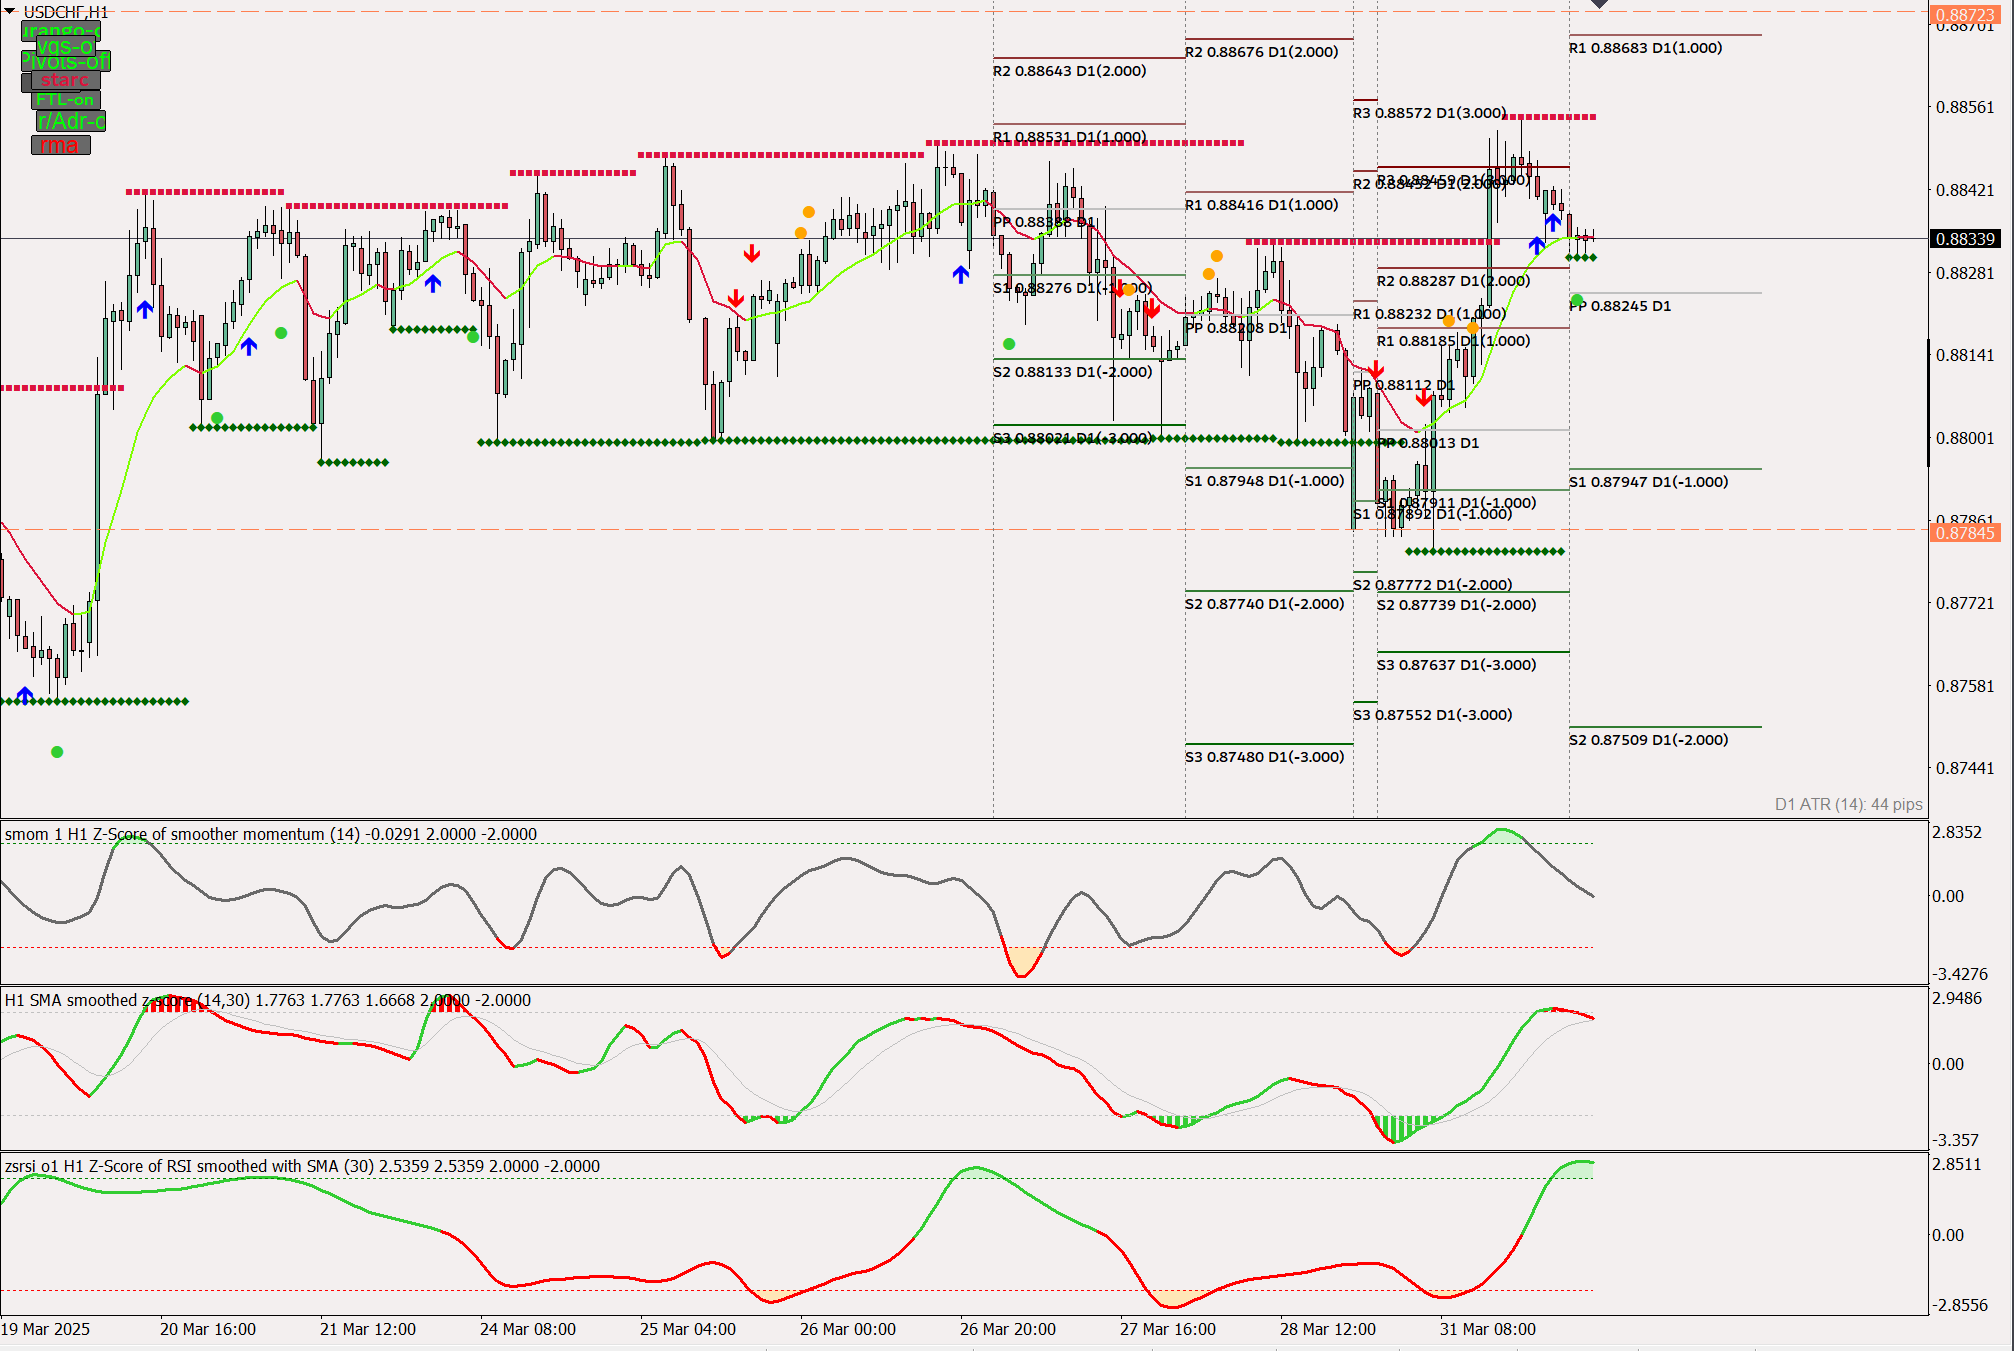Viewport: 2014px width, 1351px height.
Task: Grab the chart shift triangle marker
Action: coord(1599,4)
